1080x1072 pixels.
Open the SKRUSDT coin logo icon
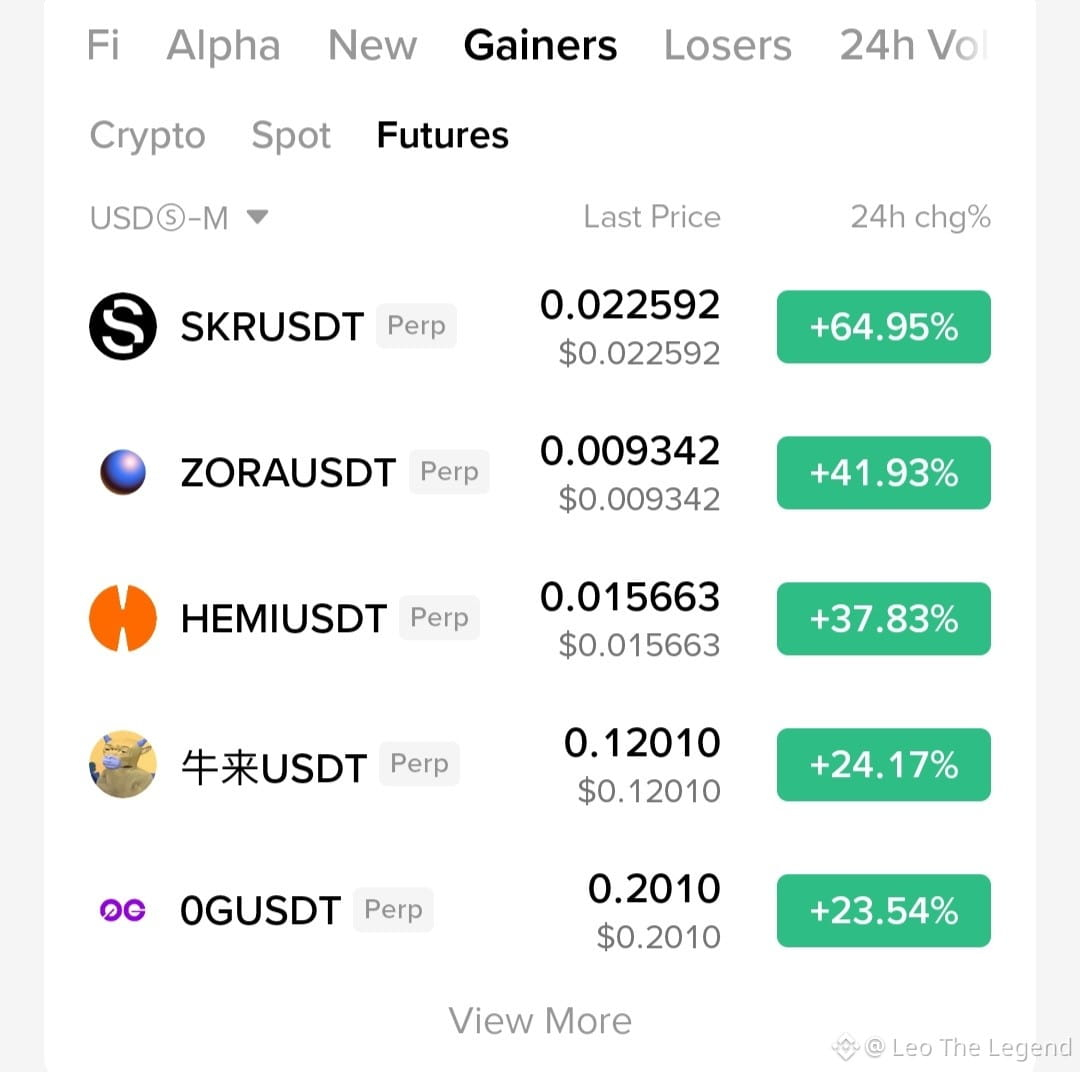pyautogui.click(x=123, y=327)
